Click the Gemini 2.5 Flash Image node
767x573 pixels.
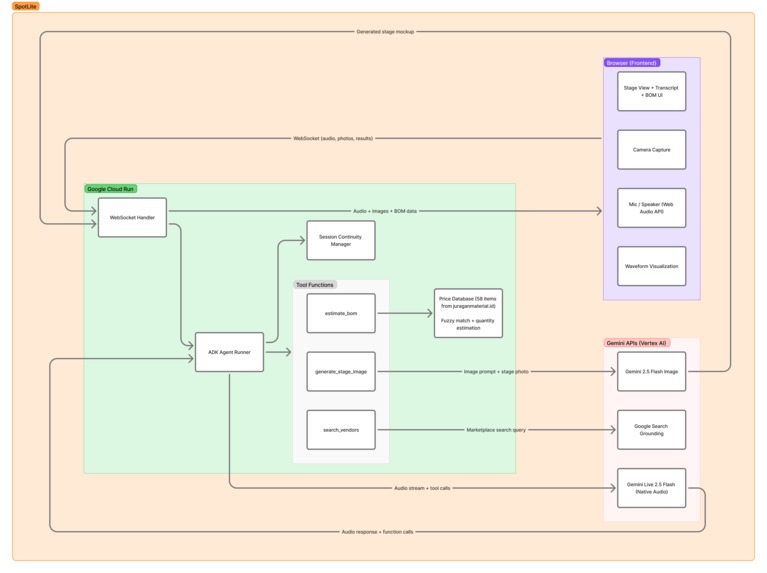click(652, 371)
